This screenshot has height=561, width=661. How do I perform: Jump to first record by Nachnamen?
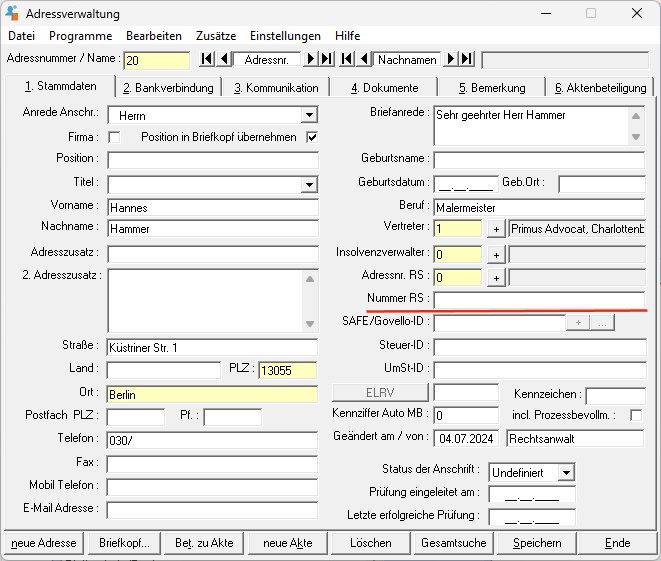347,59
